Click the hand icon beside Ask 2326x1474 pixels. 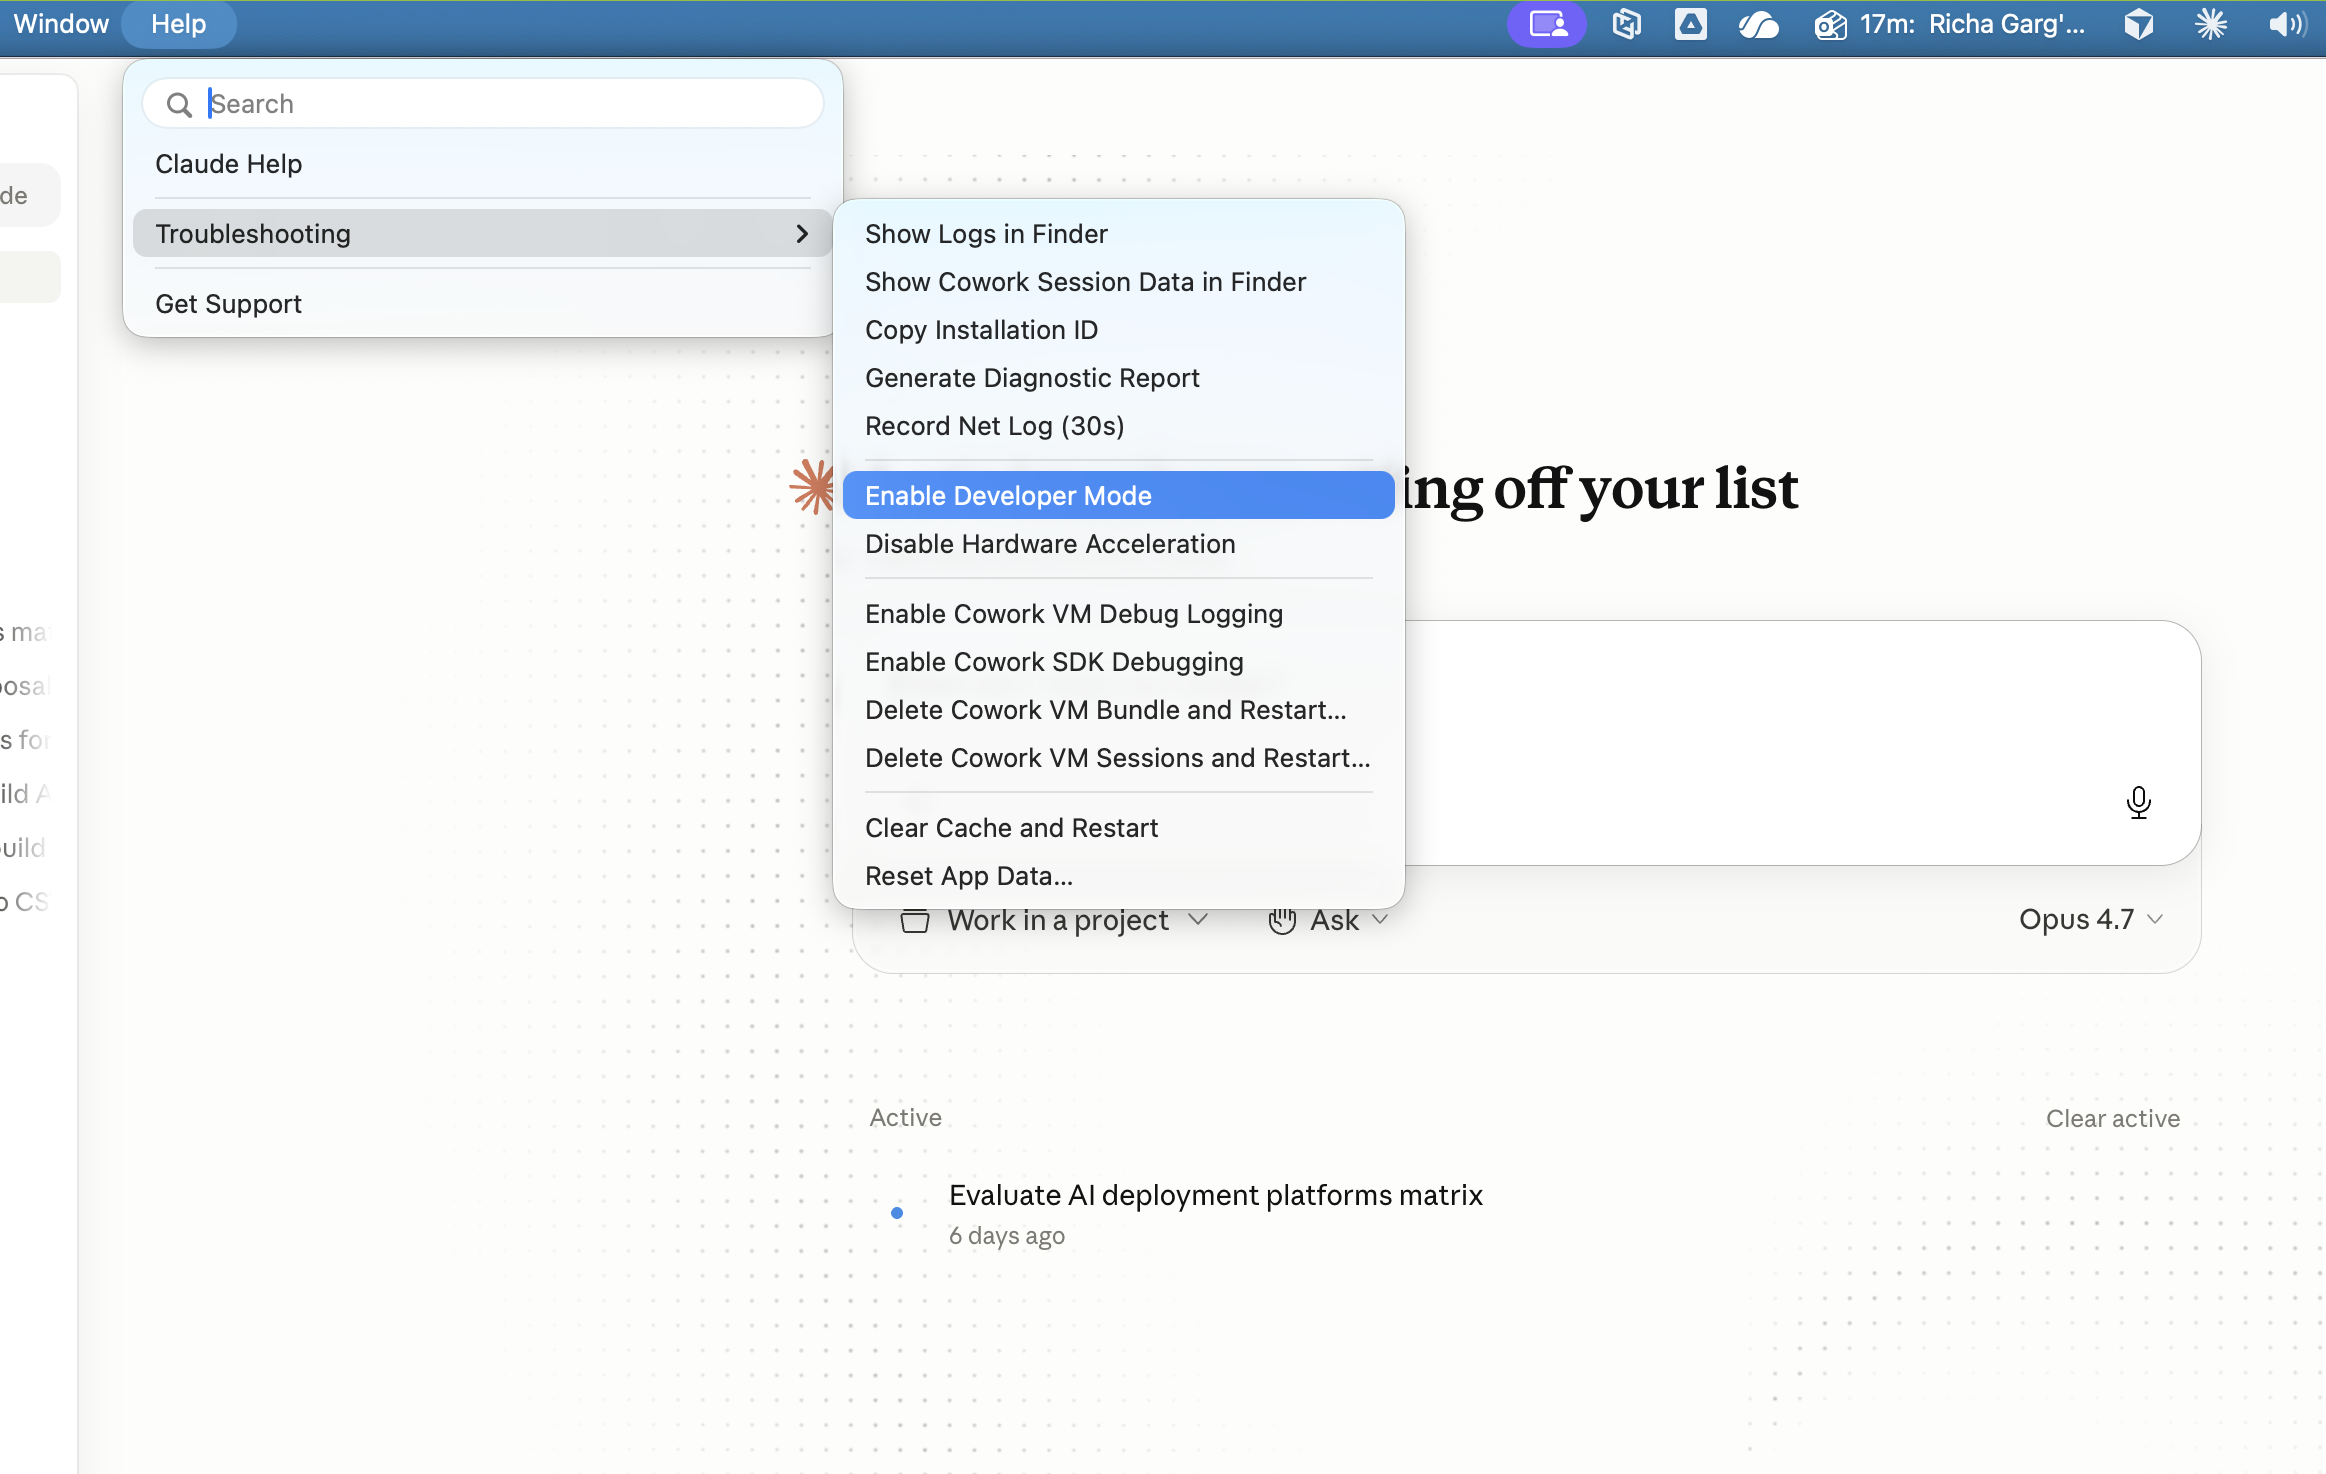click(1282, 920)
